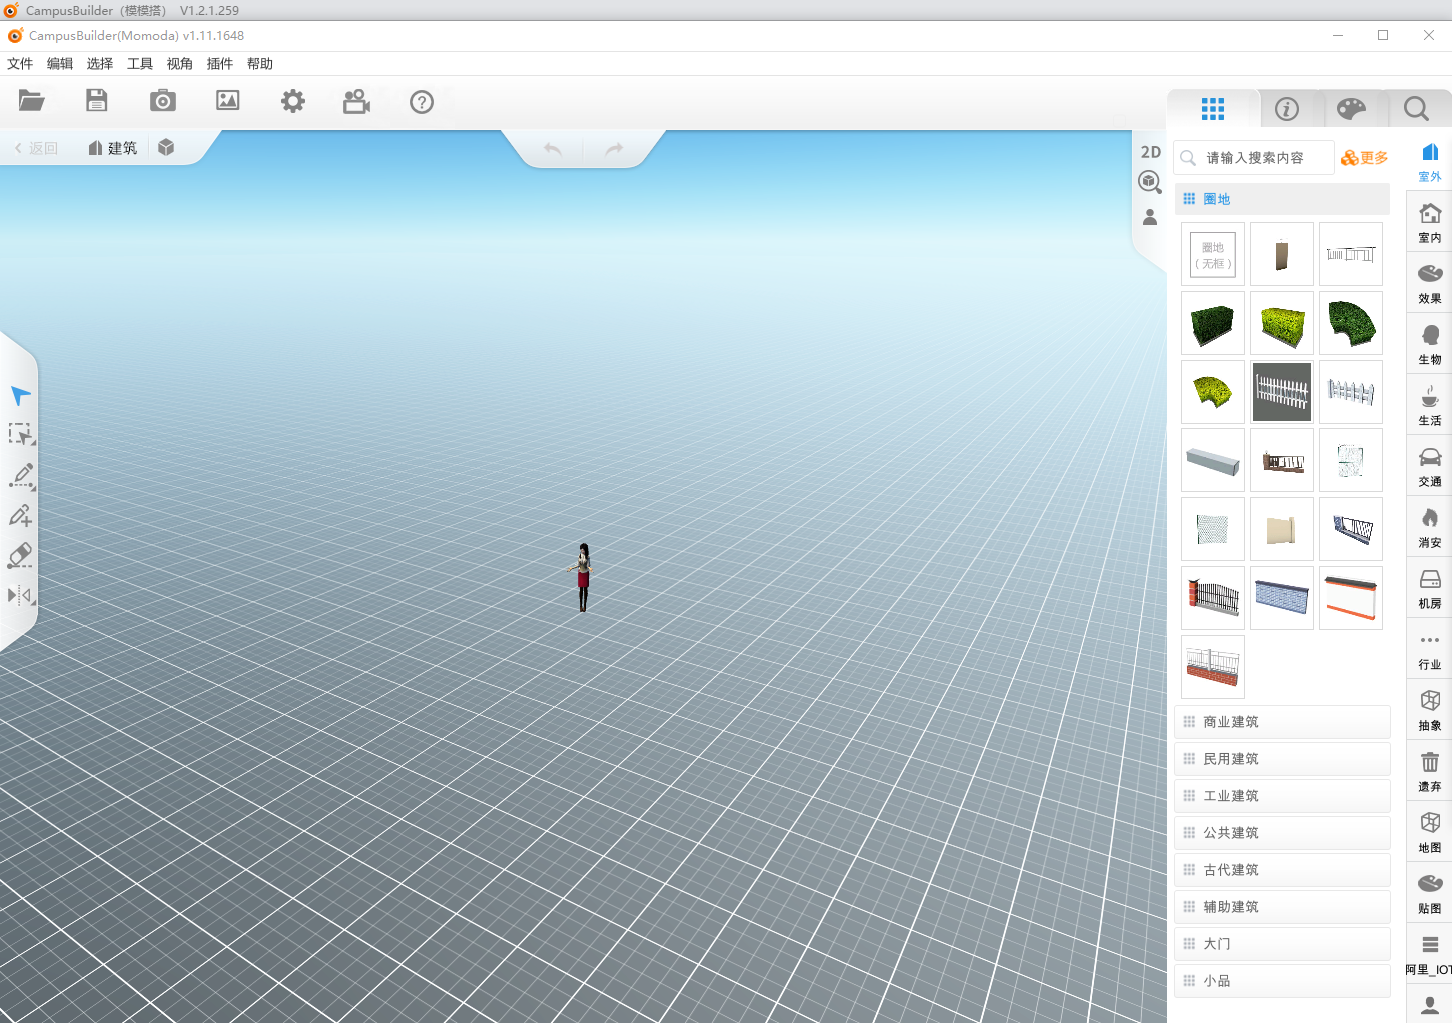
Task: Open the 插件 menu
Action: point(219,63)
